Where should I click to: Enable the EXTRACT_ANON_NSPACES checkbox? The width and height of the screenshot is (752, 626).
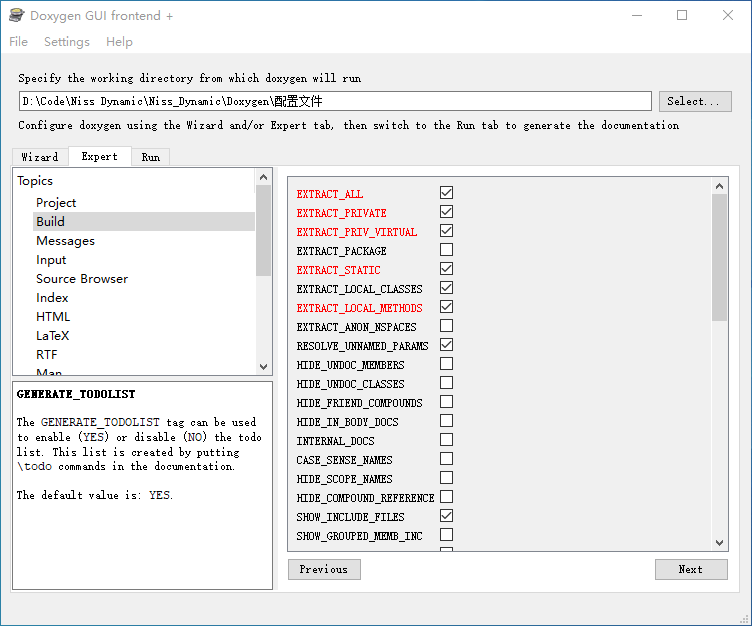click(x=446, y=326)
